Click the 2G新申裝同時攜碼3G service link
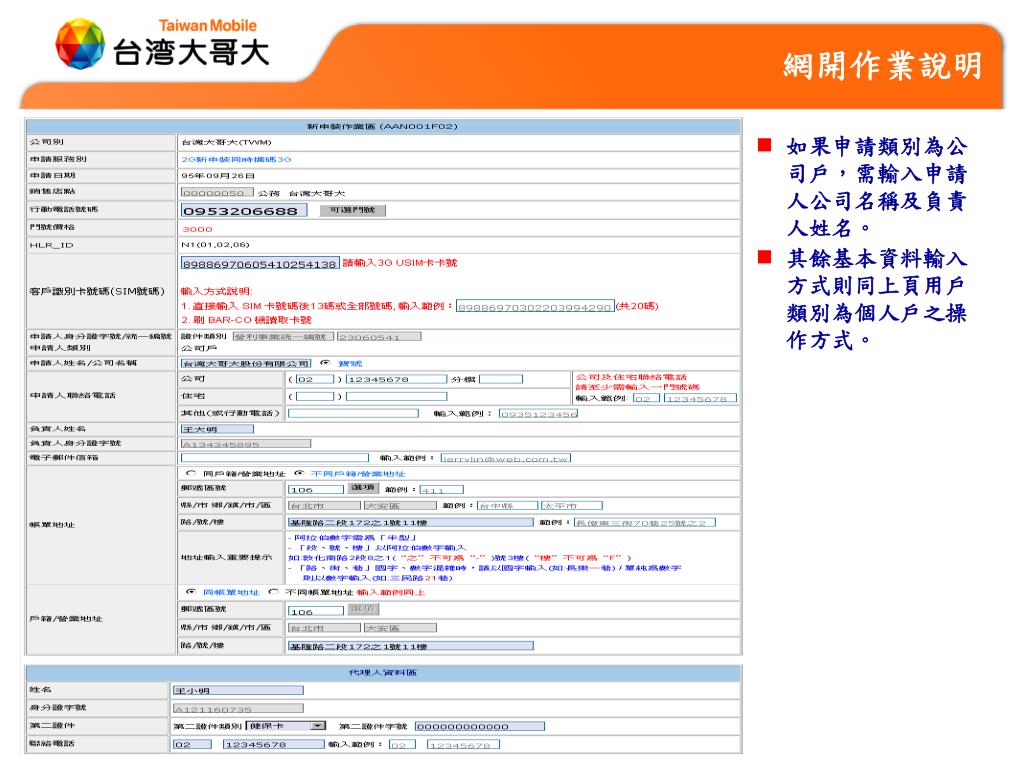Viewport: 1024px width, 768px height. point(236,159)
